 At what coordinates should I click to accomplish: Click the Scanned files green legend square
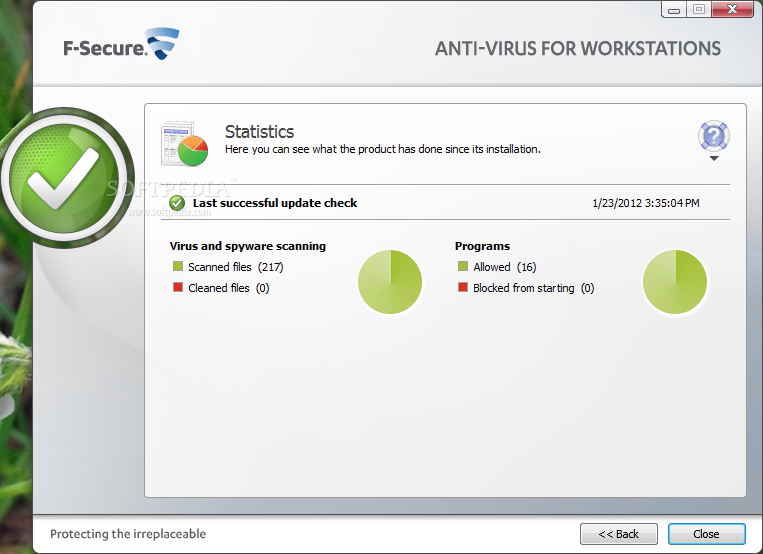pyautogui.click(x=178, y=266)
